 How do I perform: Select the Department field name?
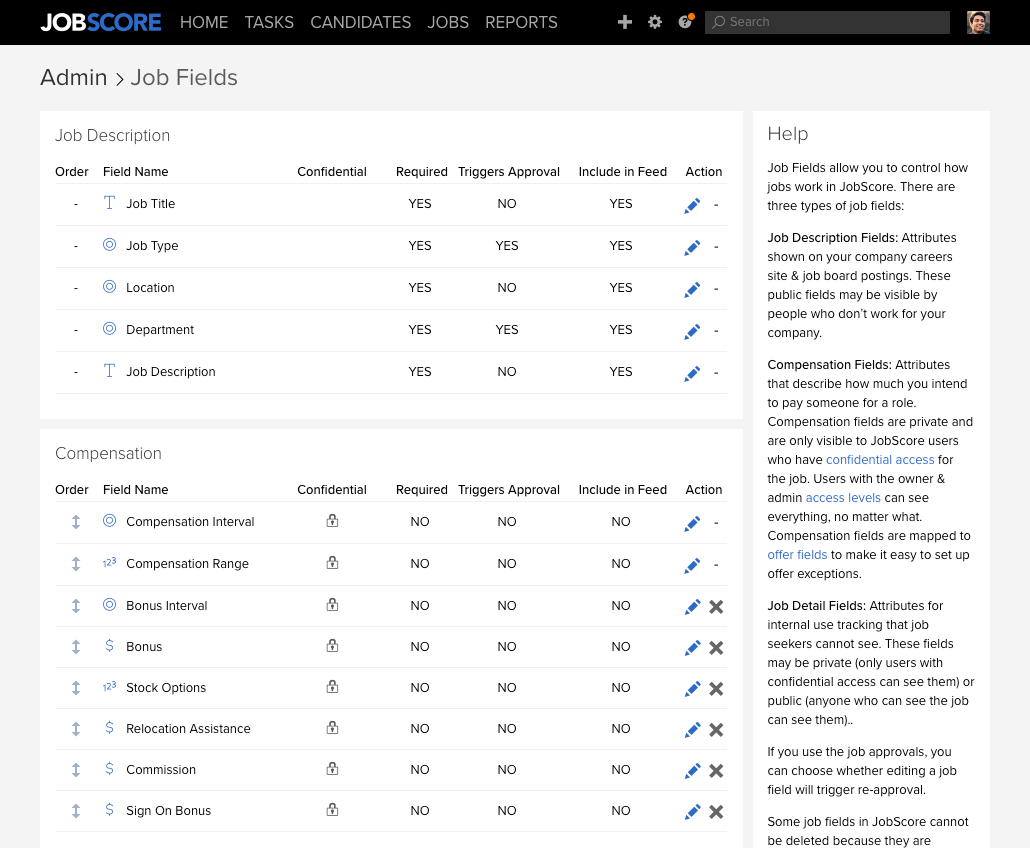click(160, 330)
